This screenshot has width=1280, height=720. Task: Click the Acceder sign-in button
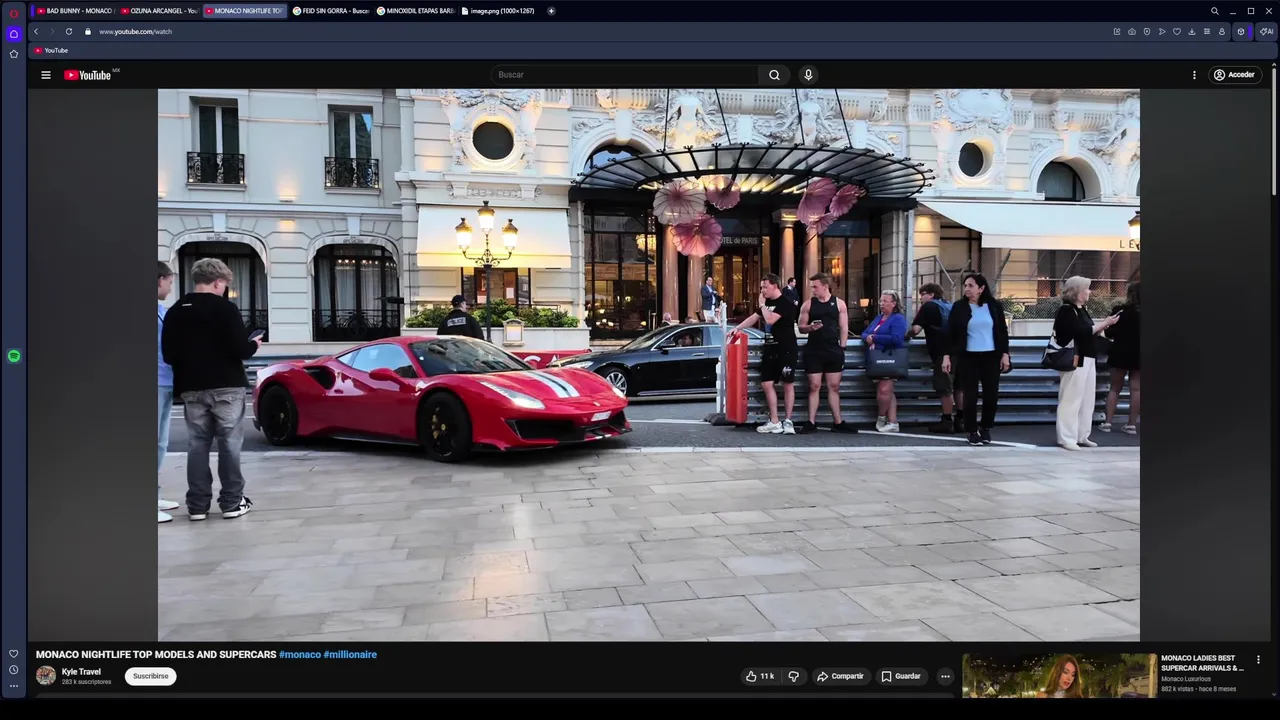[1234, 75]
